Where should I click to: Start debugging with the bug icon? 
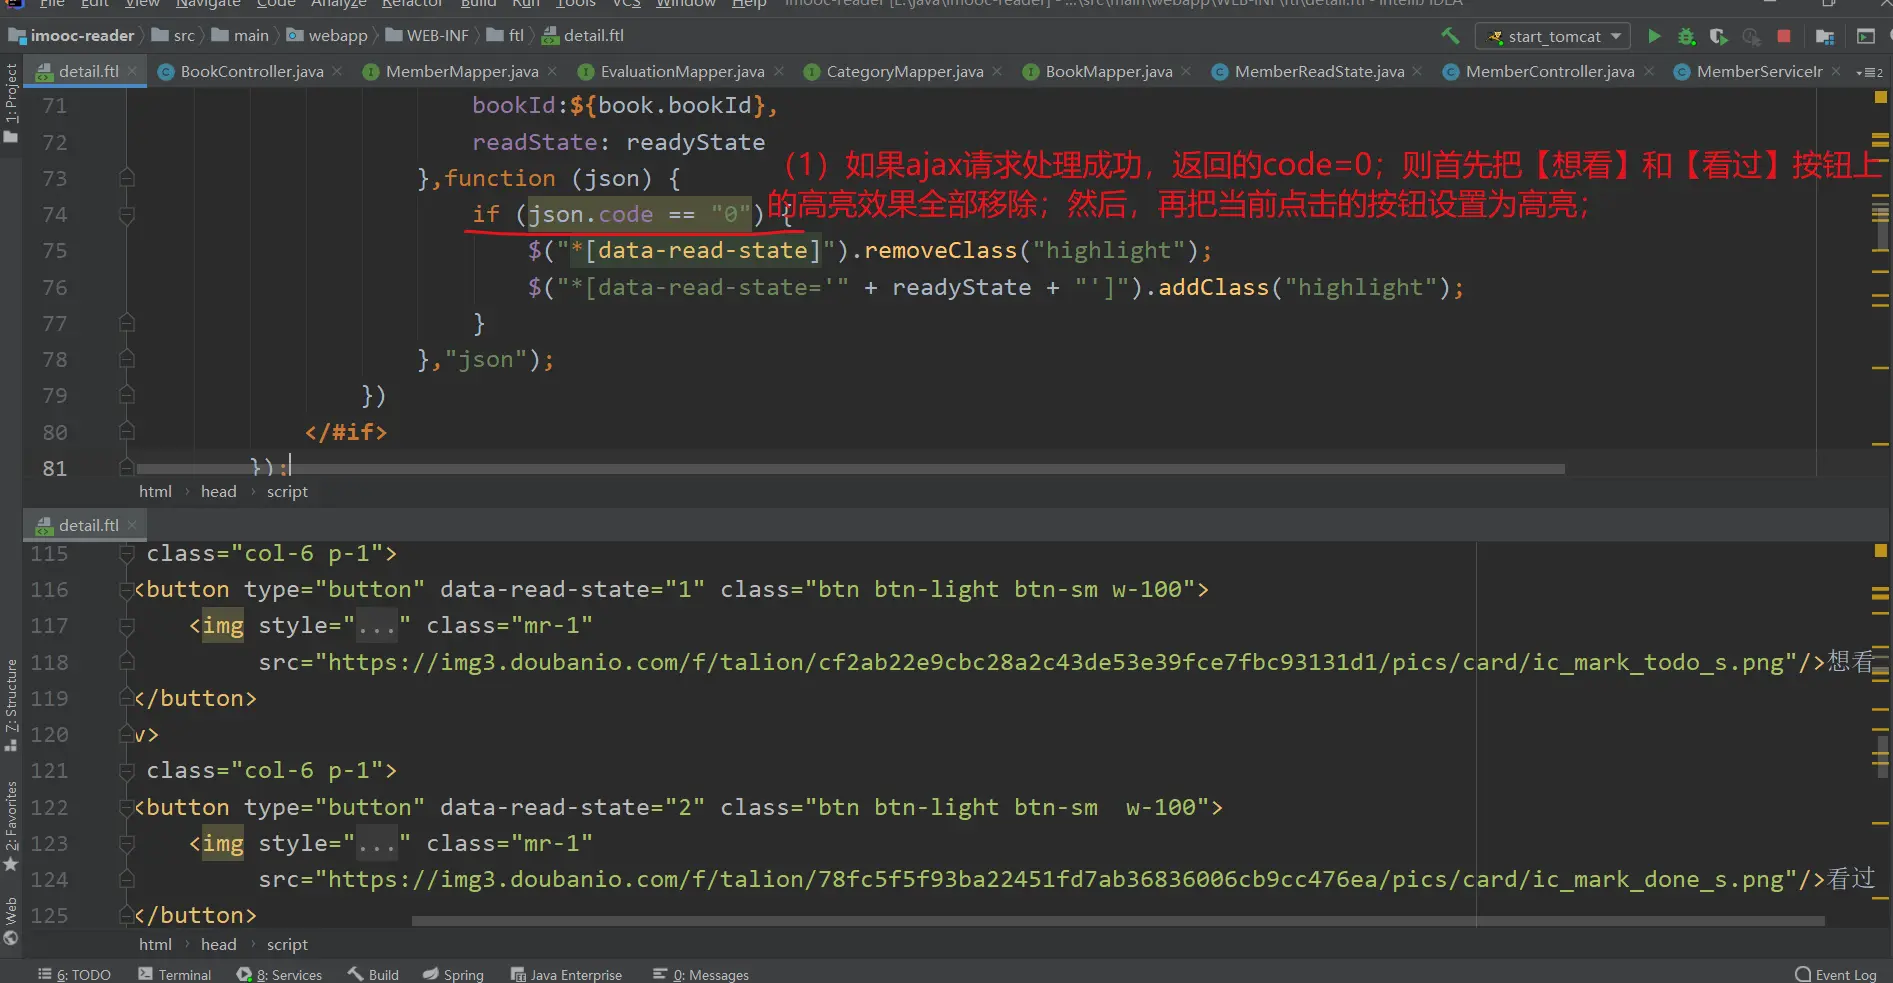(1686, 37)
